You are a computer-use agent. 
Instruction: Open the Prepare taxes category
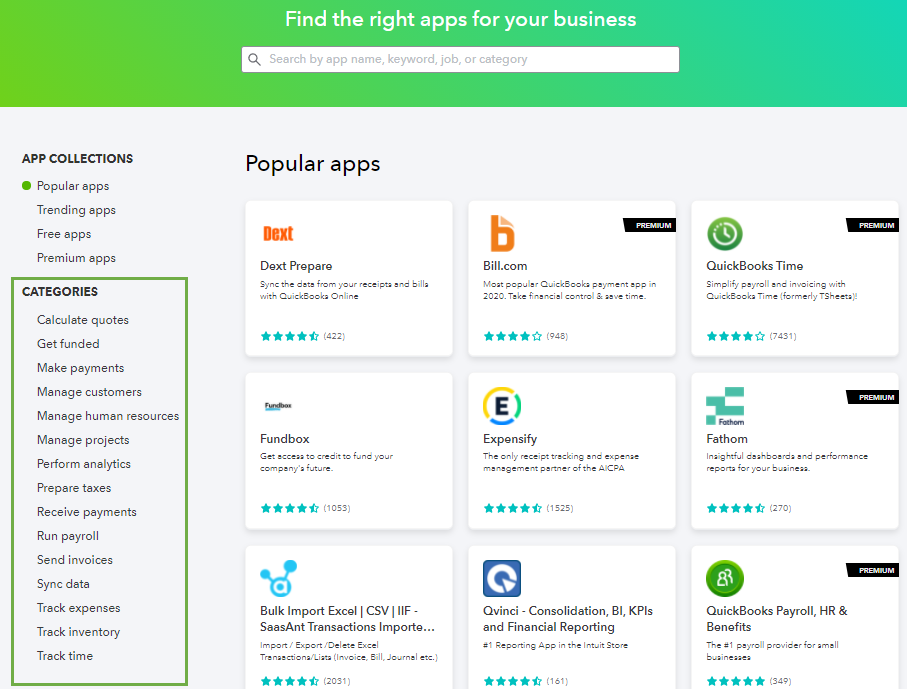[x=74, y=488]
